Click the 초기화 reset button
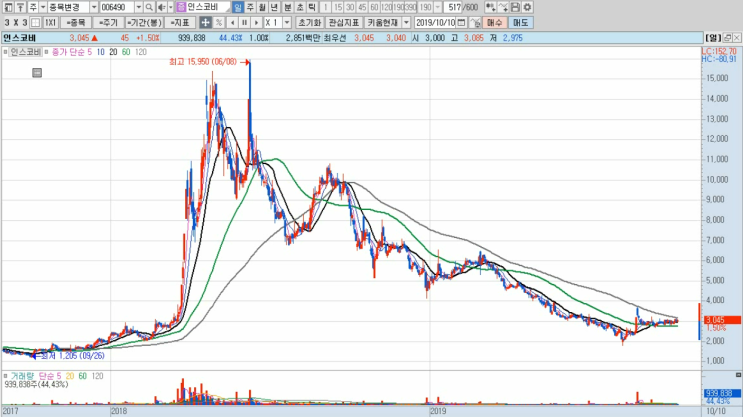The height and width of the screenshot is (417, 743). click(309, 22)
